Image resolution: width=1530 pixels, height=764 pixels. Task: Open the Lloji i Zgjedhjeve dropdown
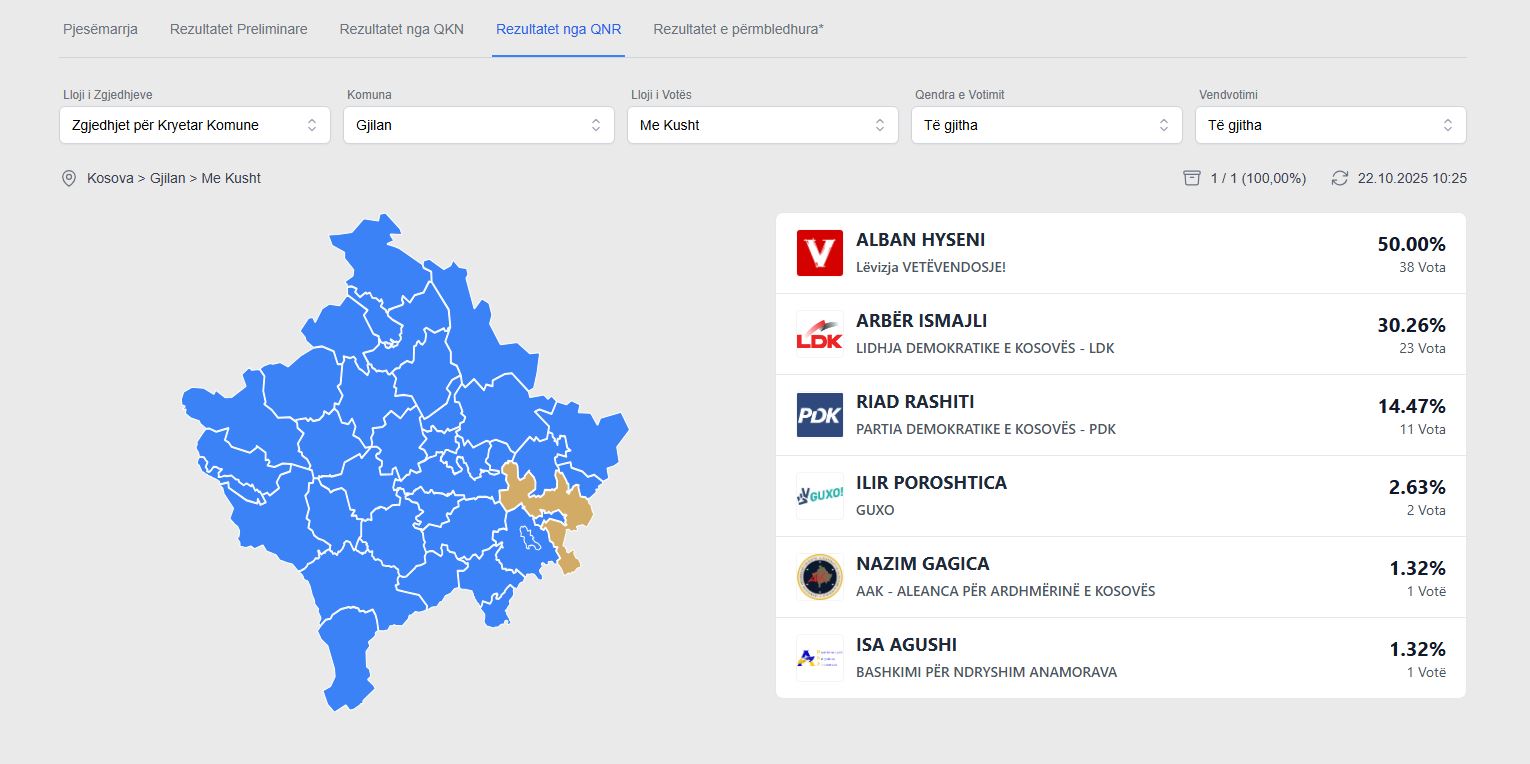point(195,125)
